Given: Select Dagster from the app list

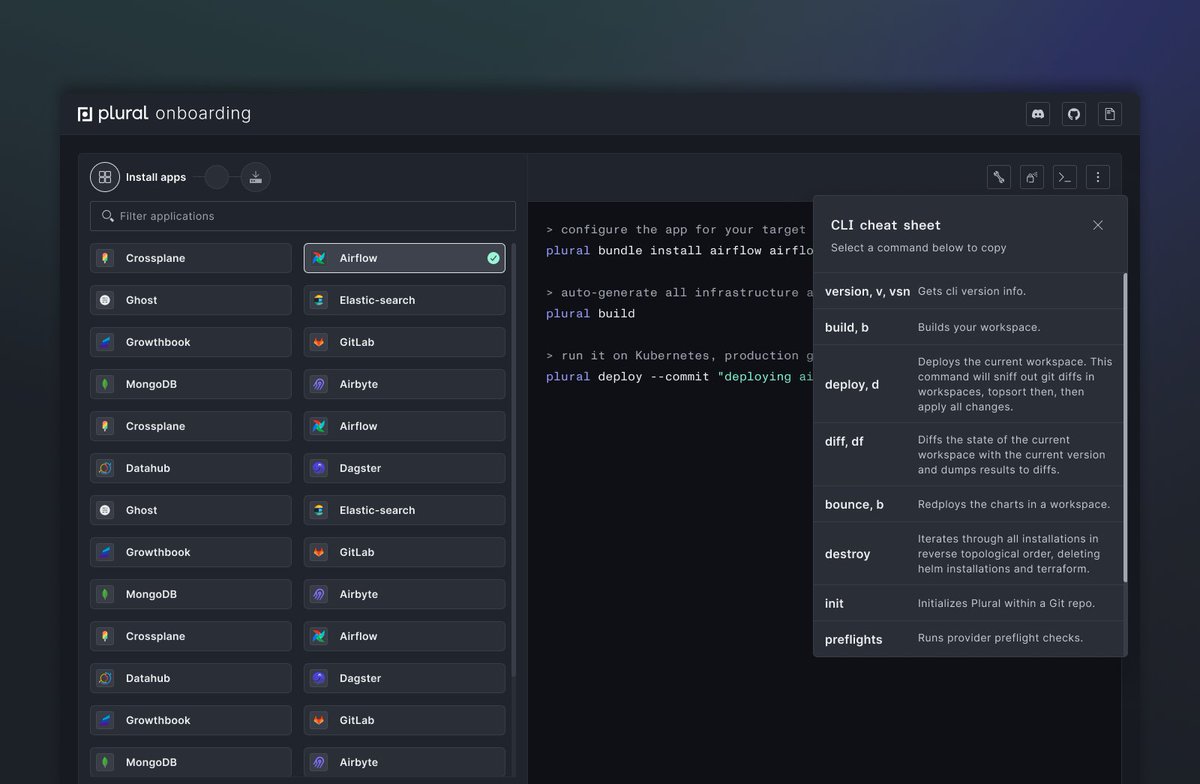Looking at the screenshot, I should pos(404,467).
